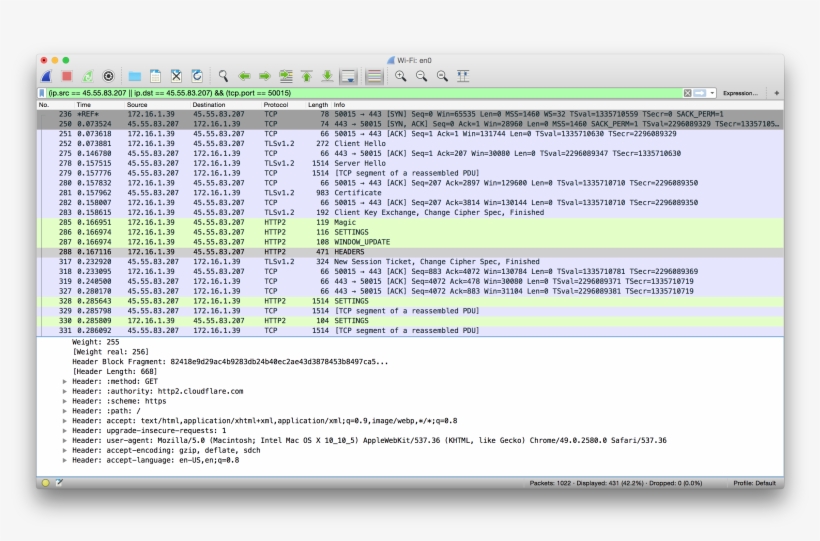Open expert information yellow circle icon

tap(45, 483)
